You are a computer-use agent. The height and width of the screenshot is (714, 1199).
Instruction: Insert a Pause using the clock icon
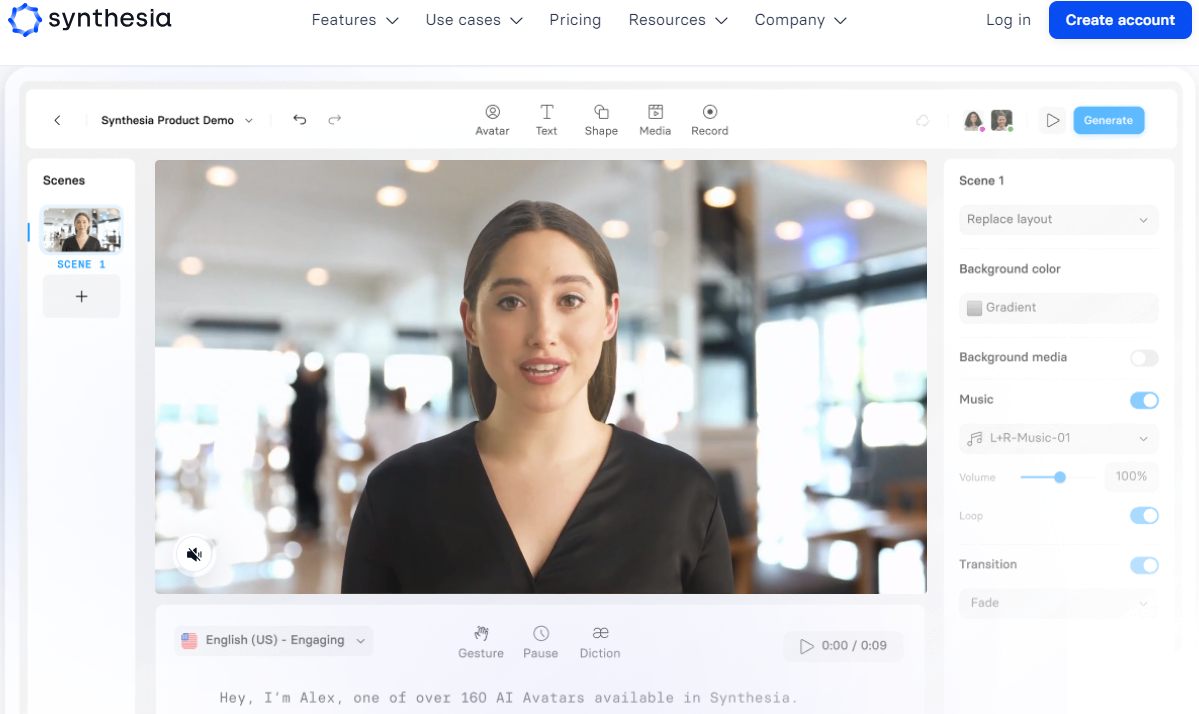[540, 634]
